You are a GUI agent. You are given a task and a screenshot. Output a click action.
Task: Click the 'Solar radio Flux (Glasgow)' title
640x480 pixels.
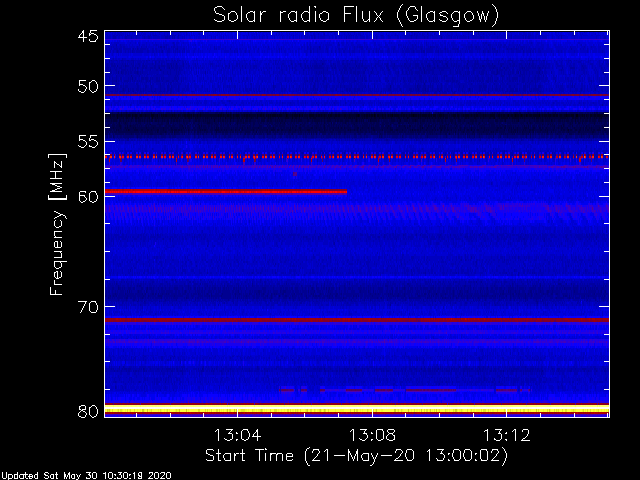356,16
